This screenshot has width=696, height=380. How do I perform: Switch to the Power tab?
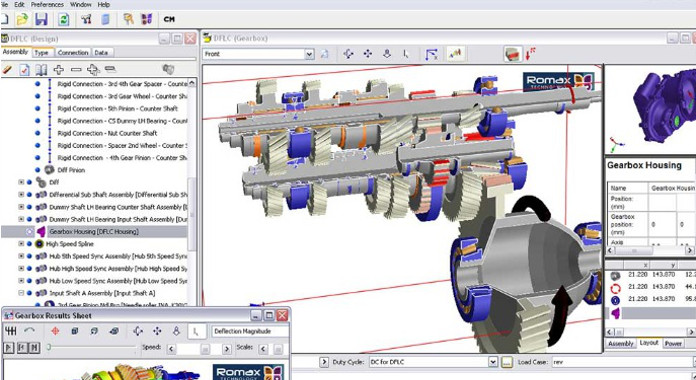coord(673,343)
